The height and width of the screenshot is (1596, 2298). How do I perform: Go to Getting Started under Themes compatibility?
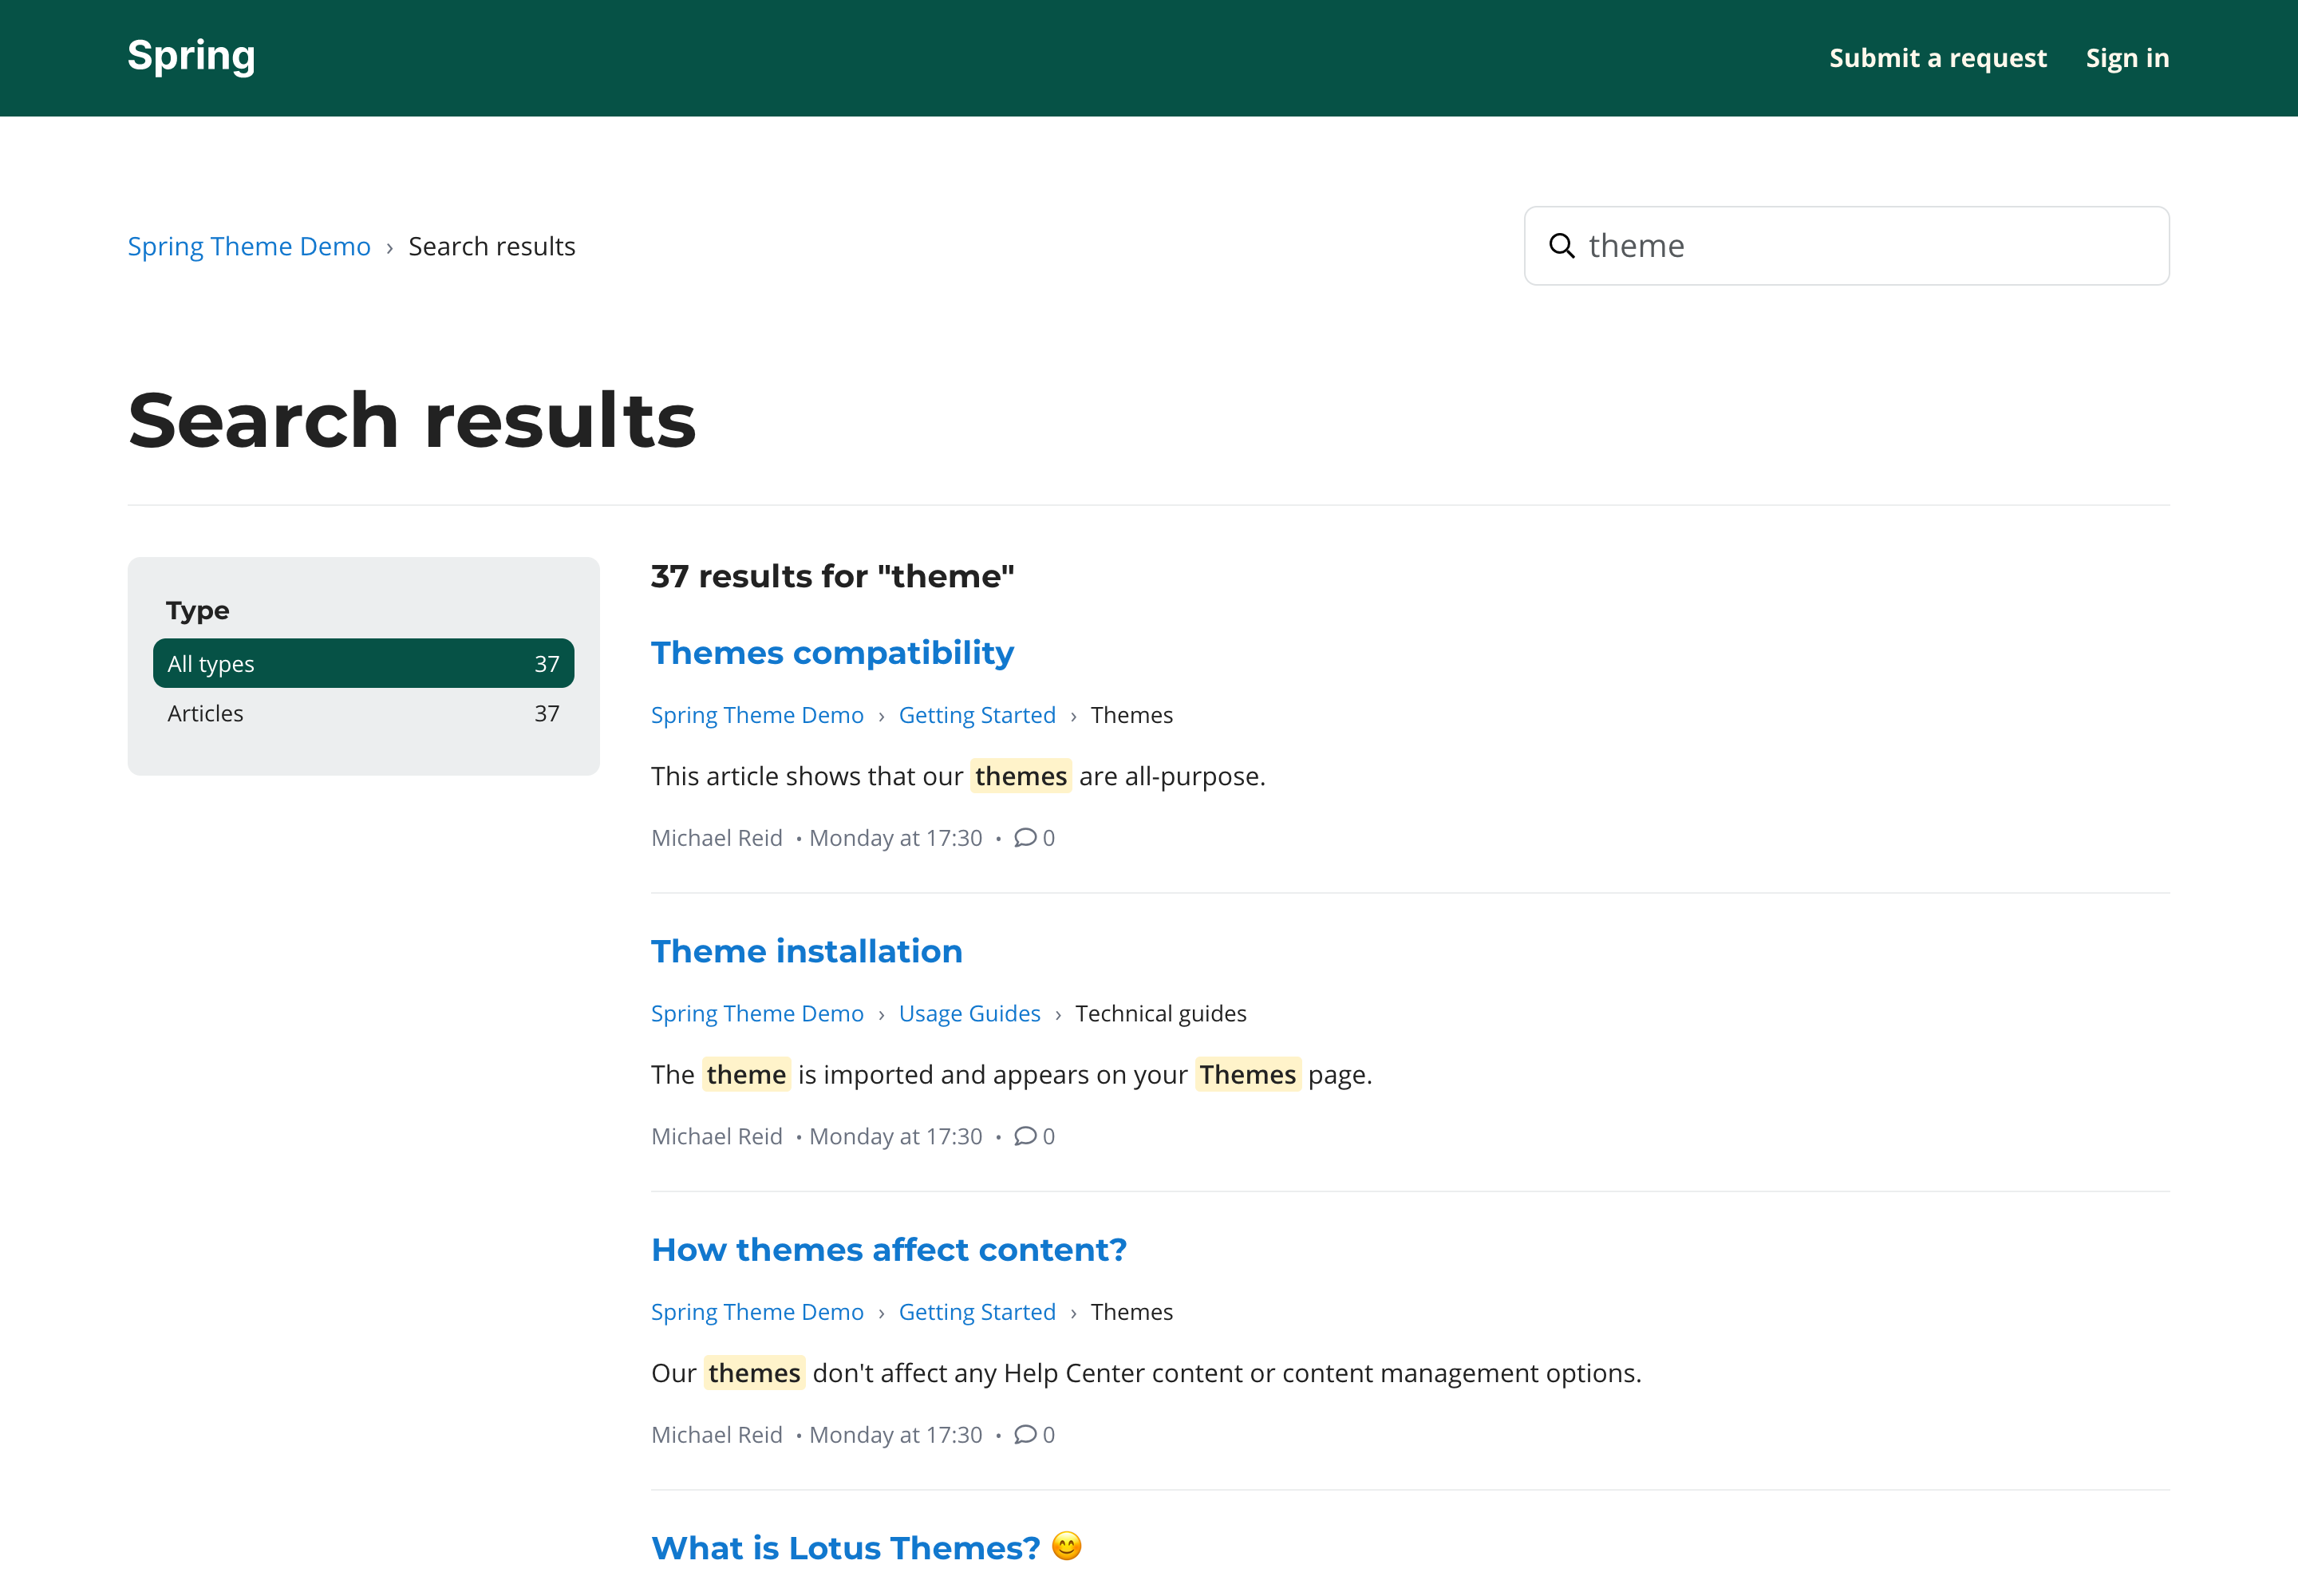(976, 715)
